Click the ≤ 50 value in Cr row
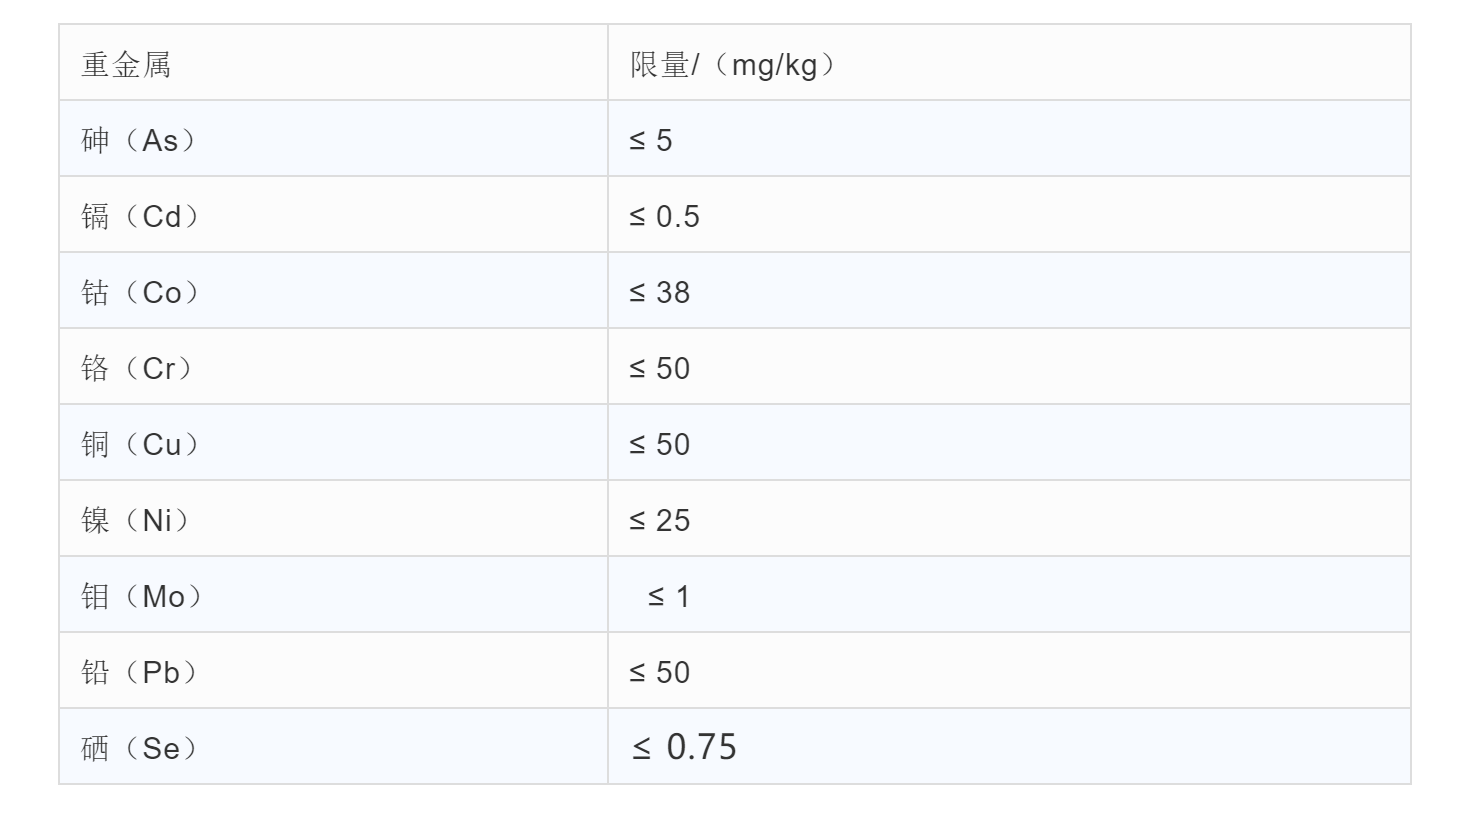1464x823 pixels. (x=660, y=369)
